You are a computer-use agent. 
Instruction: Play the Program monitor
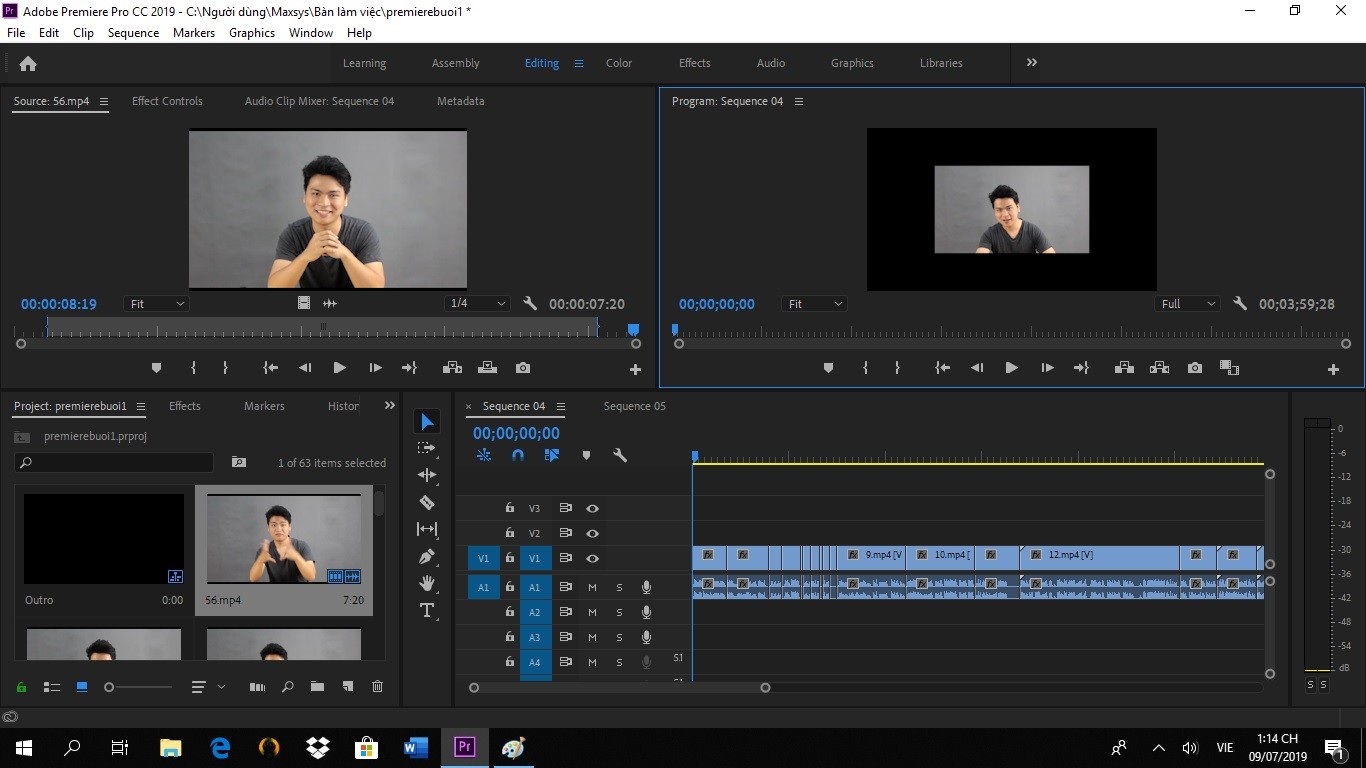coord(1011,368)
